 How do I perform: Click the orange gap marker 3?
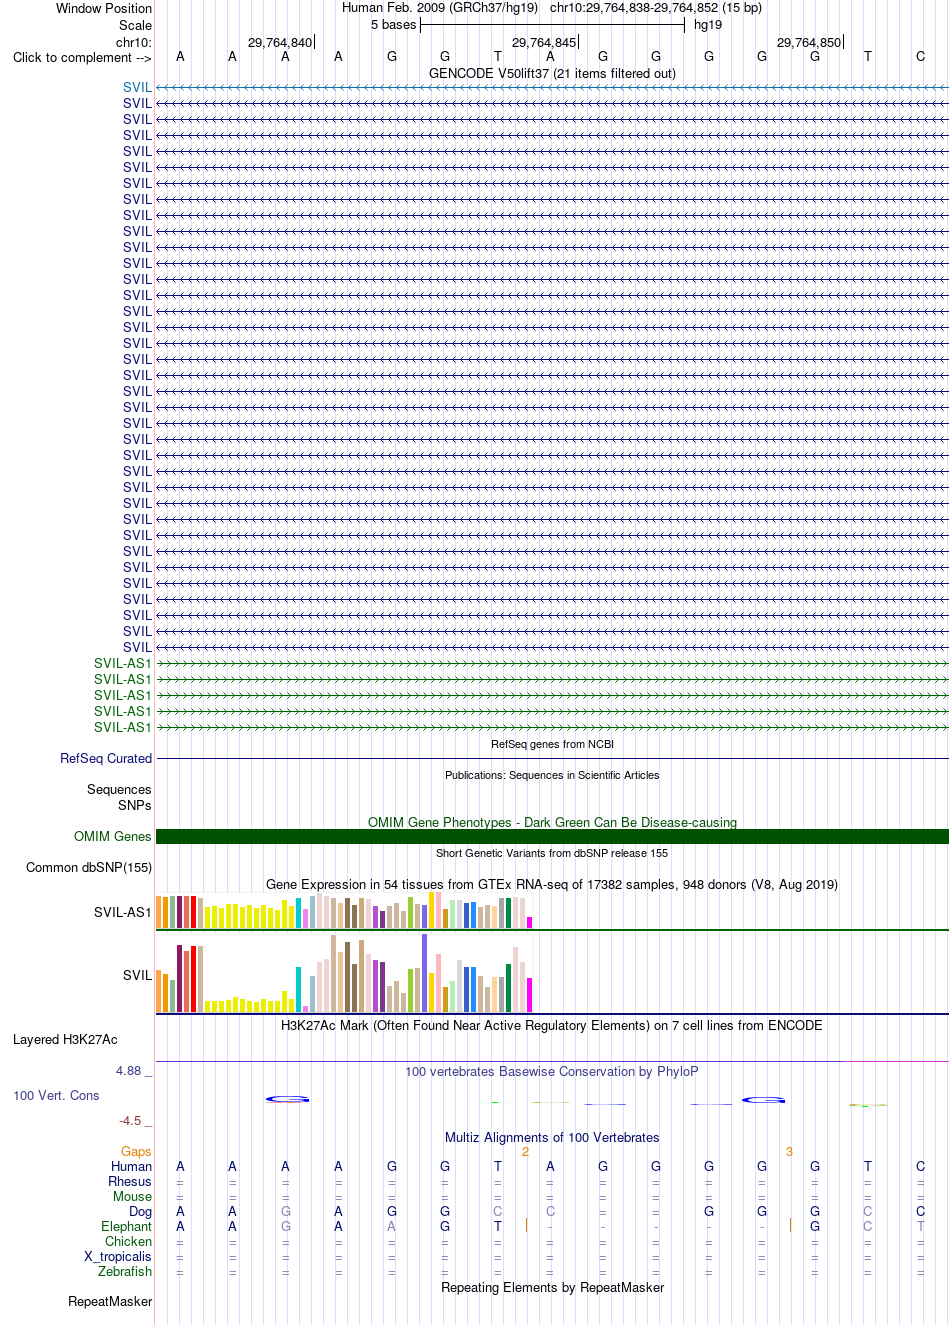point(789,1151)
